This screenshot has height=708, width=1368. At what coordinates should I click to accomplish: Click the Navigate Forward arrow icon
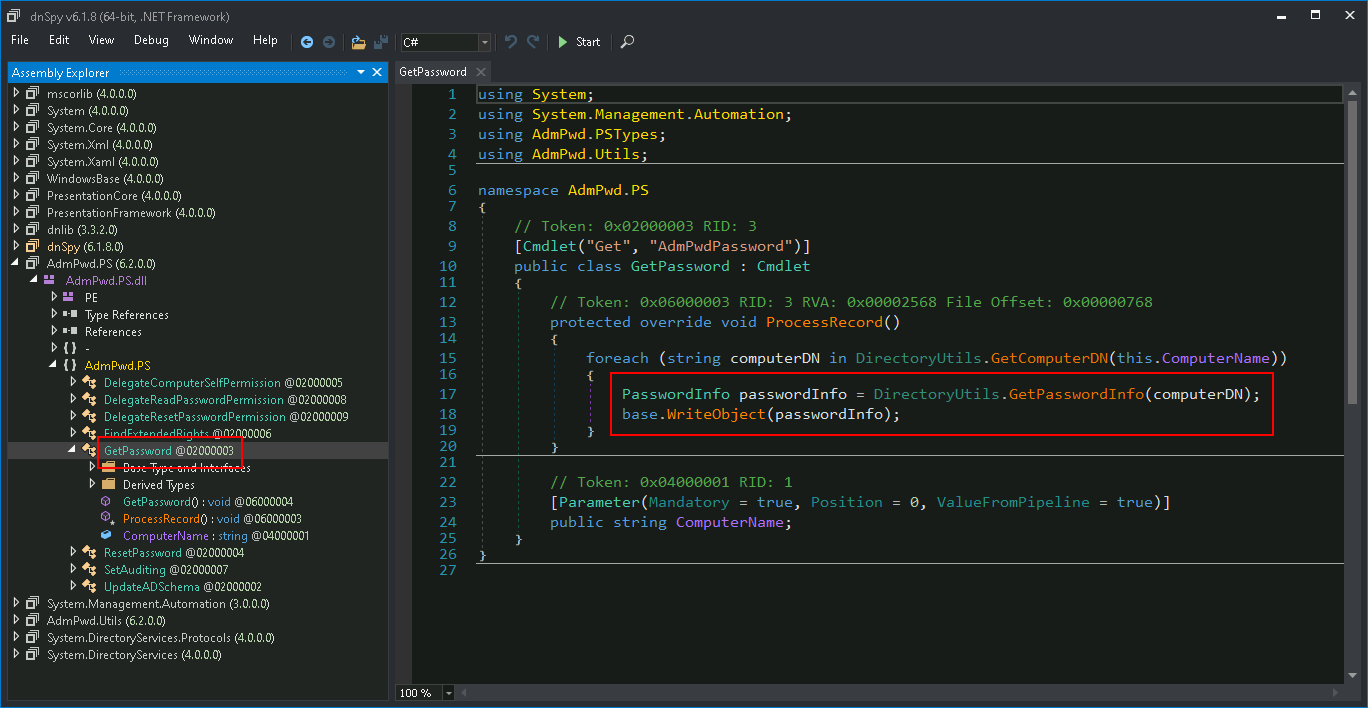[x=329, y=42]
